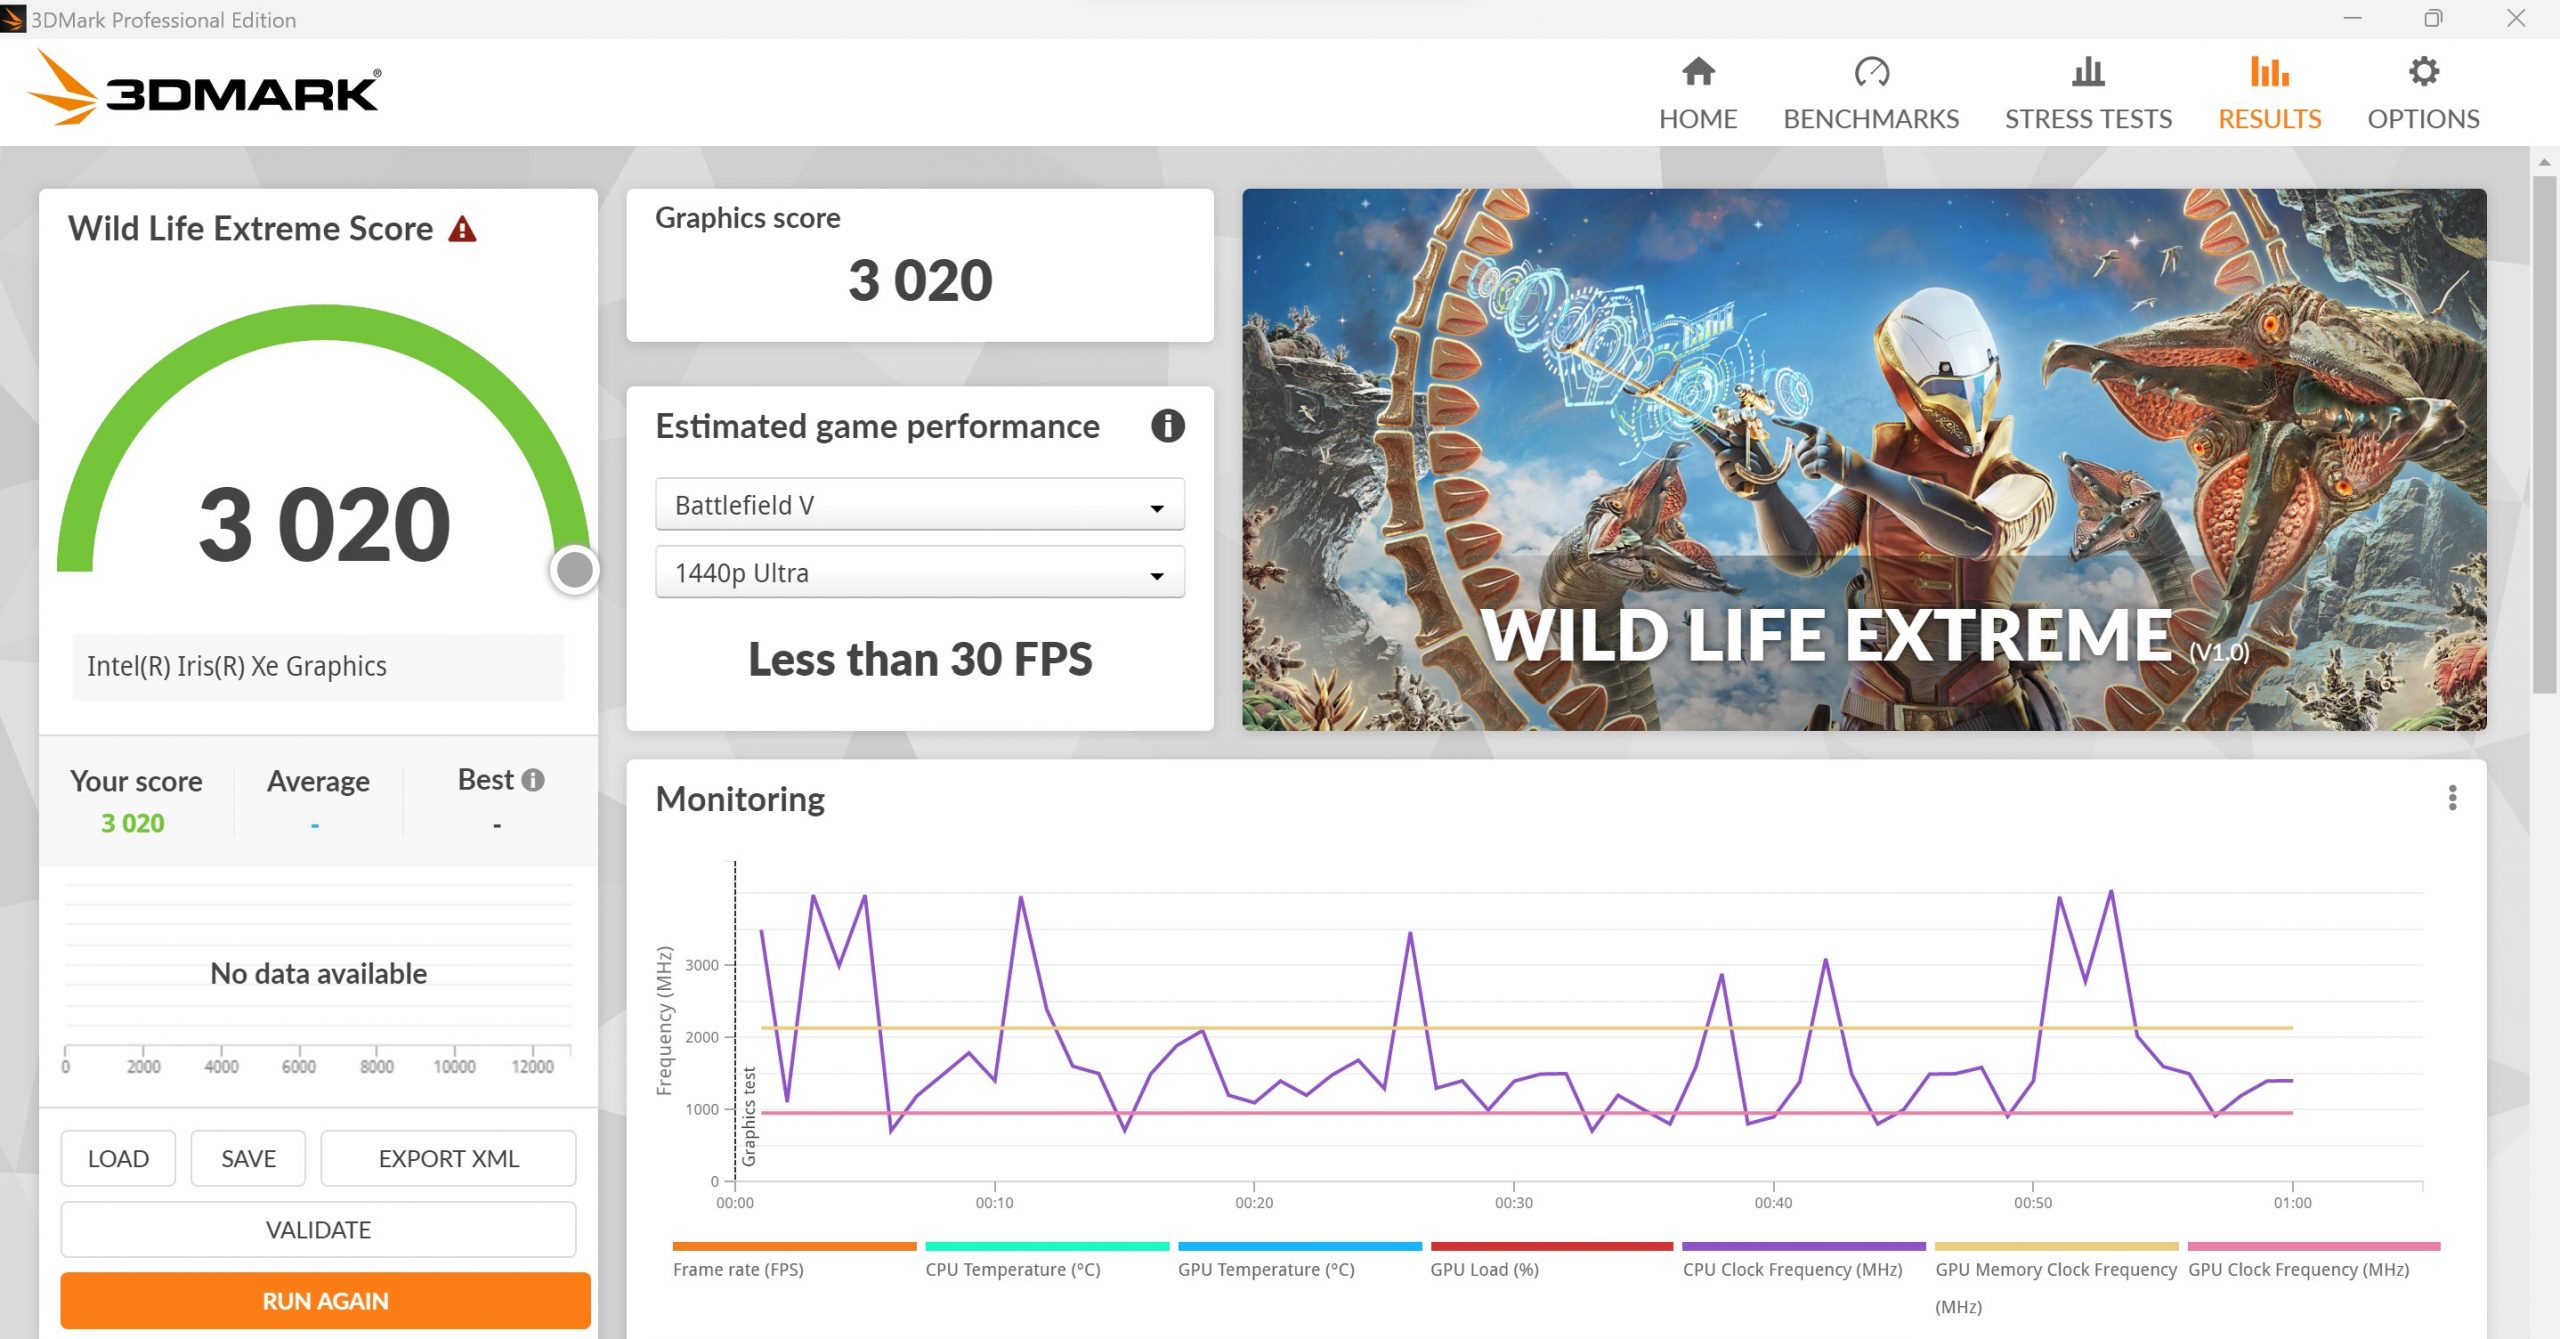Click the Wild Life Extreme banner image
The width and height of the screenshot is (2560, 1339).
[1864, 459]
